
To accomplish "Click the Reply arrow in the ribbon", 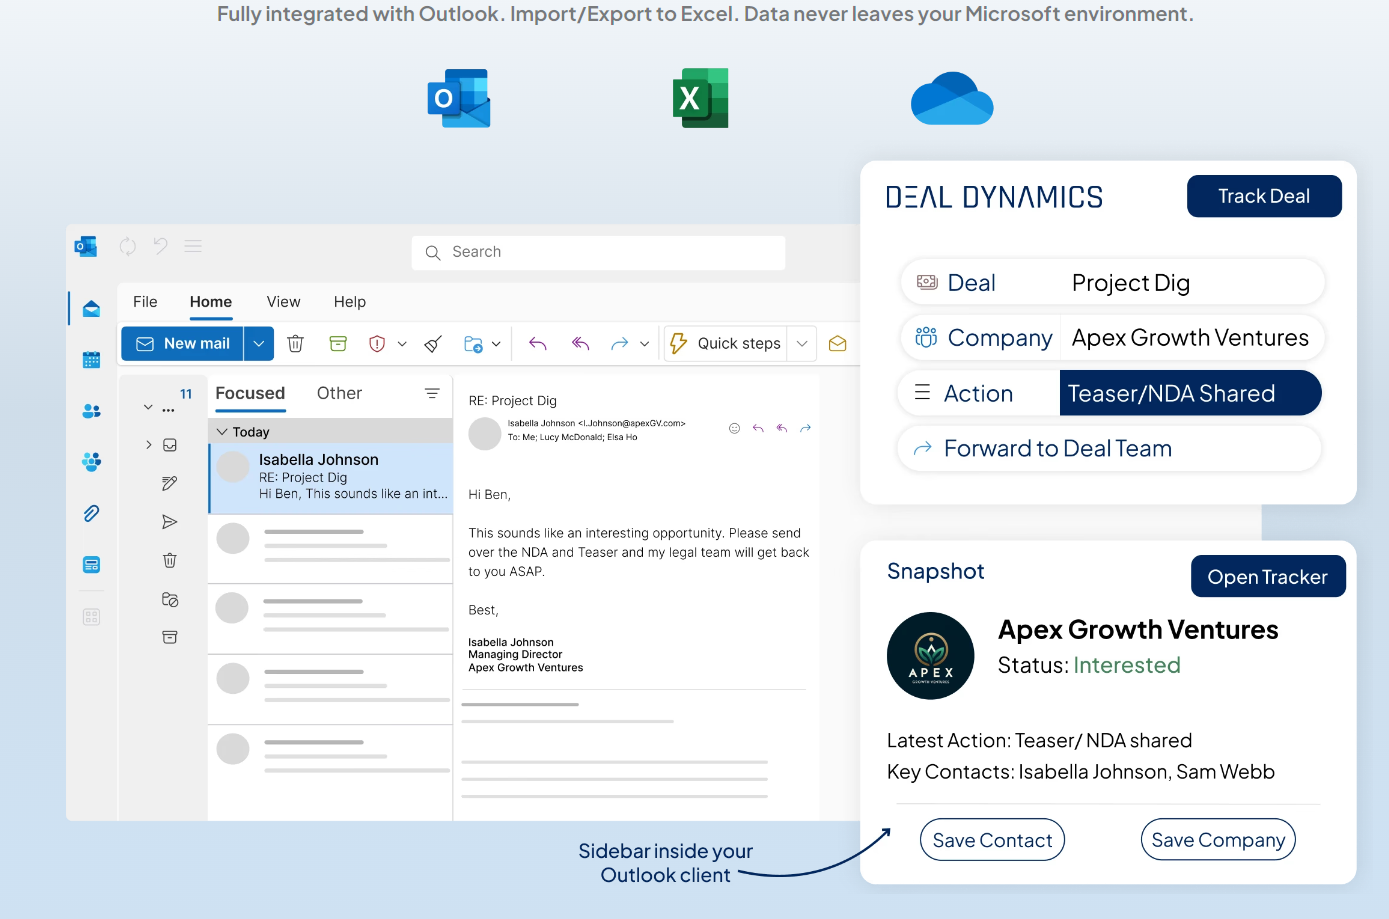I will coord(537,344).
